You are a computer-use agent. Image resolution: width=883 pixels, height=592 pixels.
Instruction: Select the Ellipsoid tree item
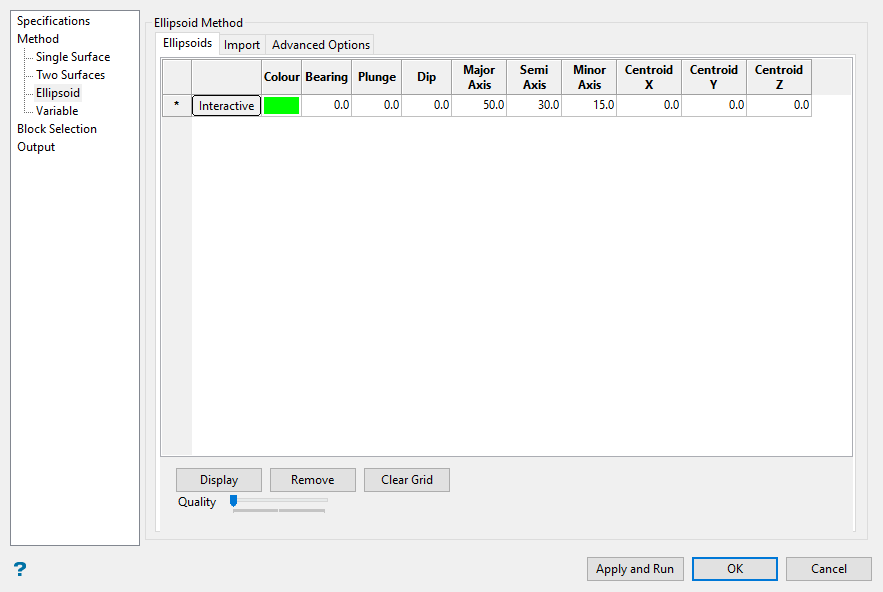pos(58,93)
